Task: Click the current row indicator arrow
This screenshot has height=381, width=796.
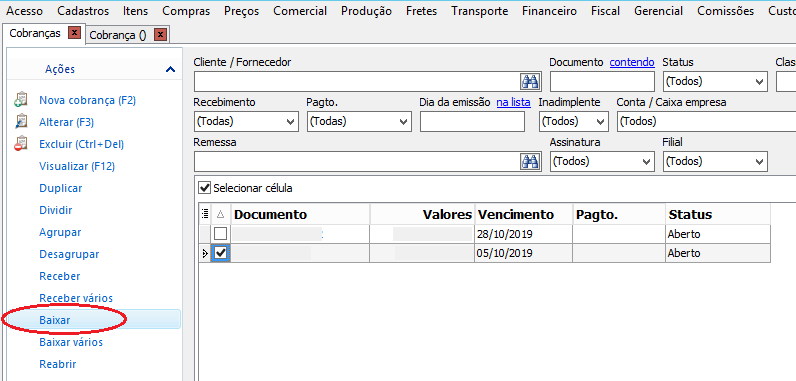Action: click(205, 253)
